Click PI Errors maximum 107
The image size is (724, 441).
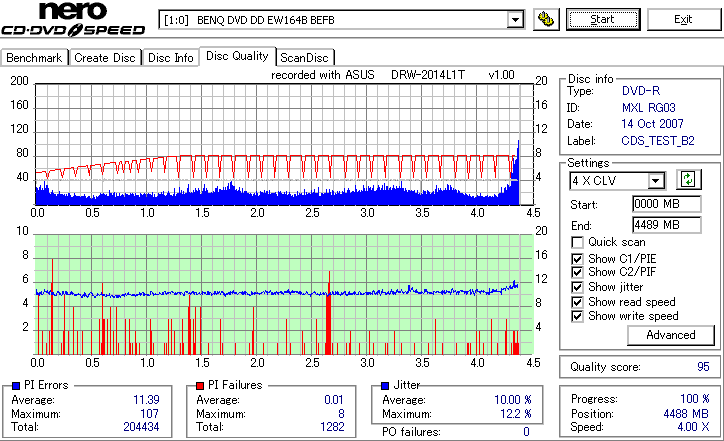[149, 413]
